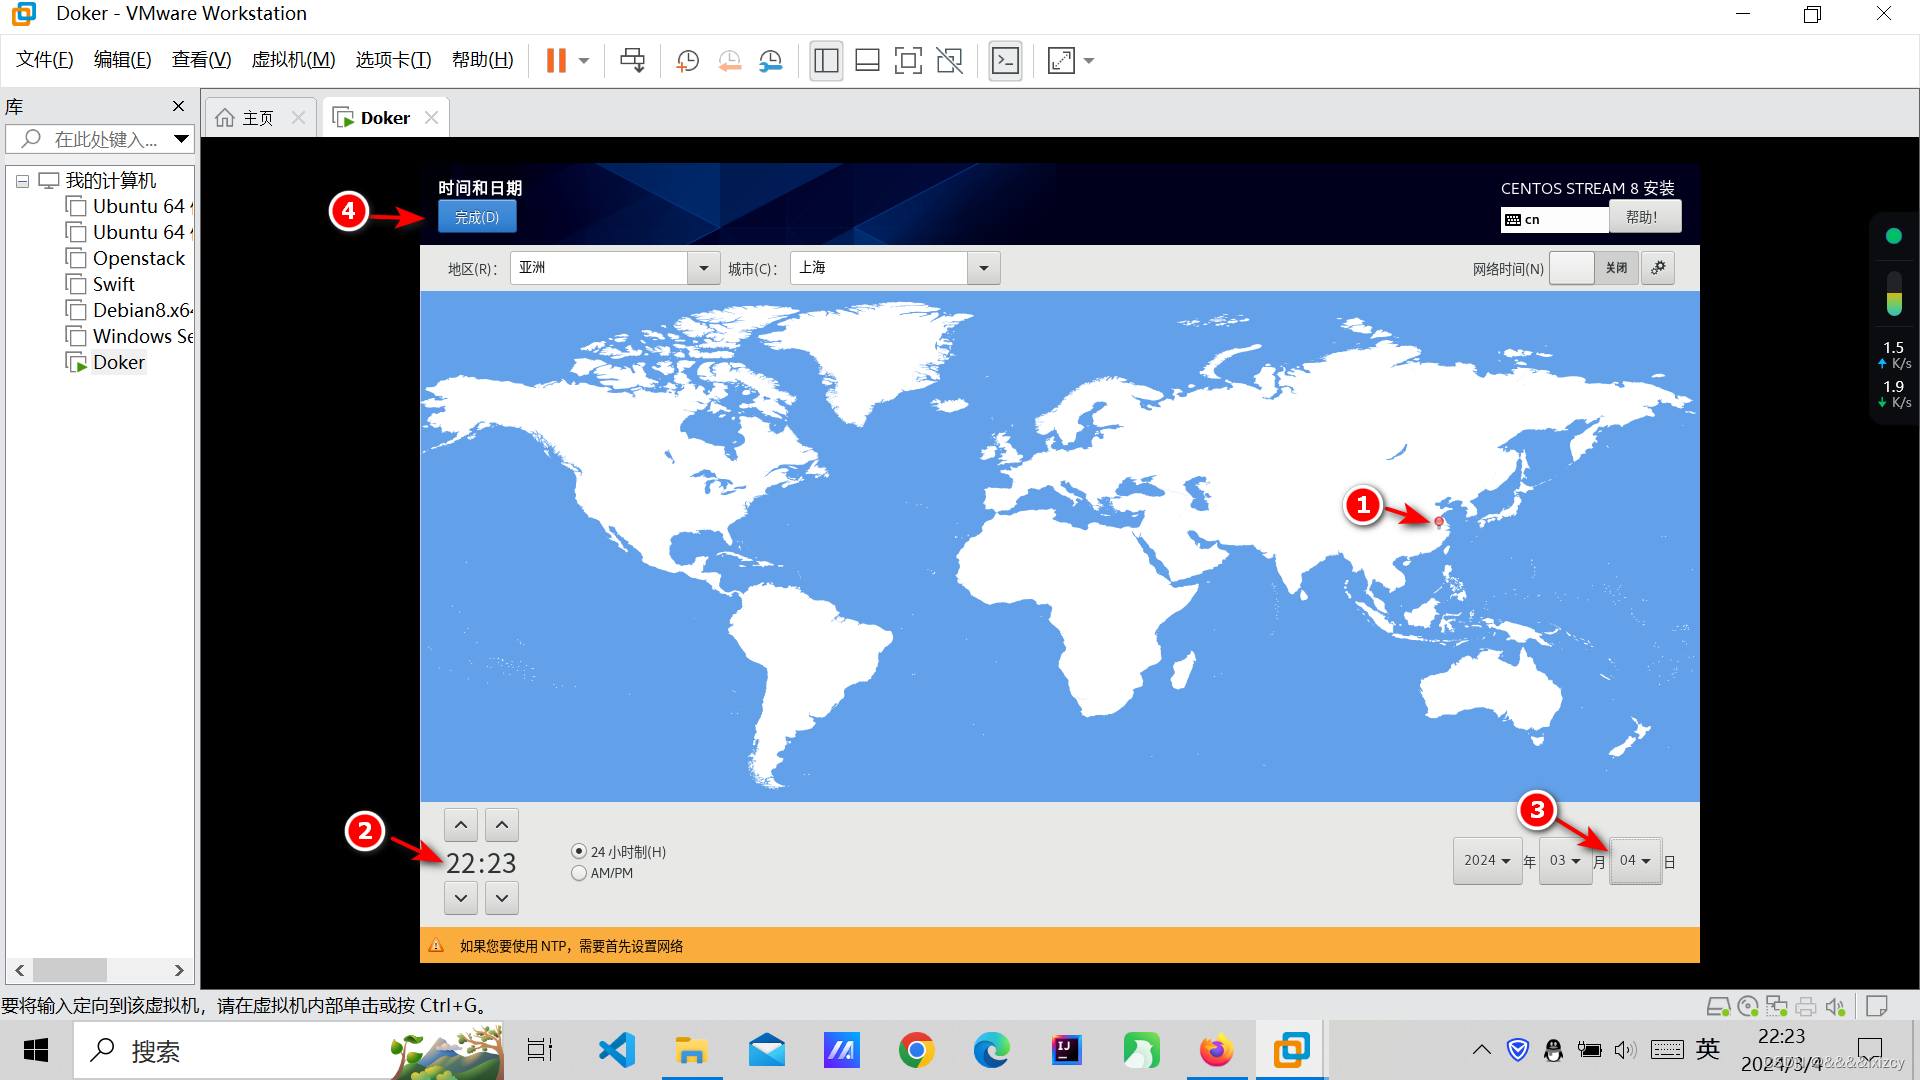This screenshot has width=1920, height=1080.
Task: Open Firefox from the taskbar
Action: (1216, 1051)
